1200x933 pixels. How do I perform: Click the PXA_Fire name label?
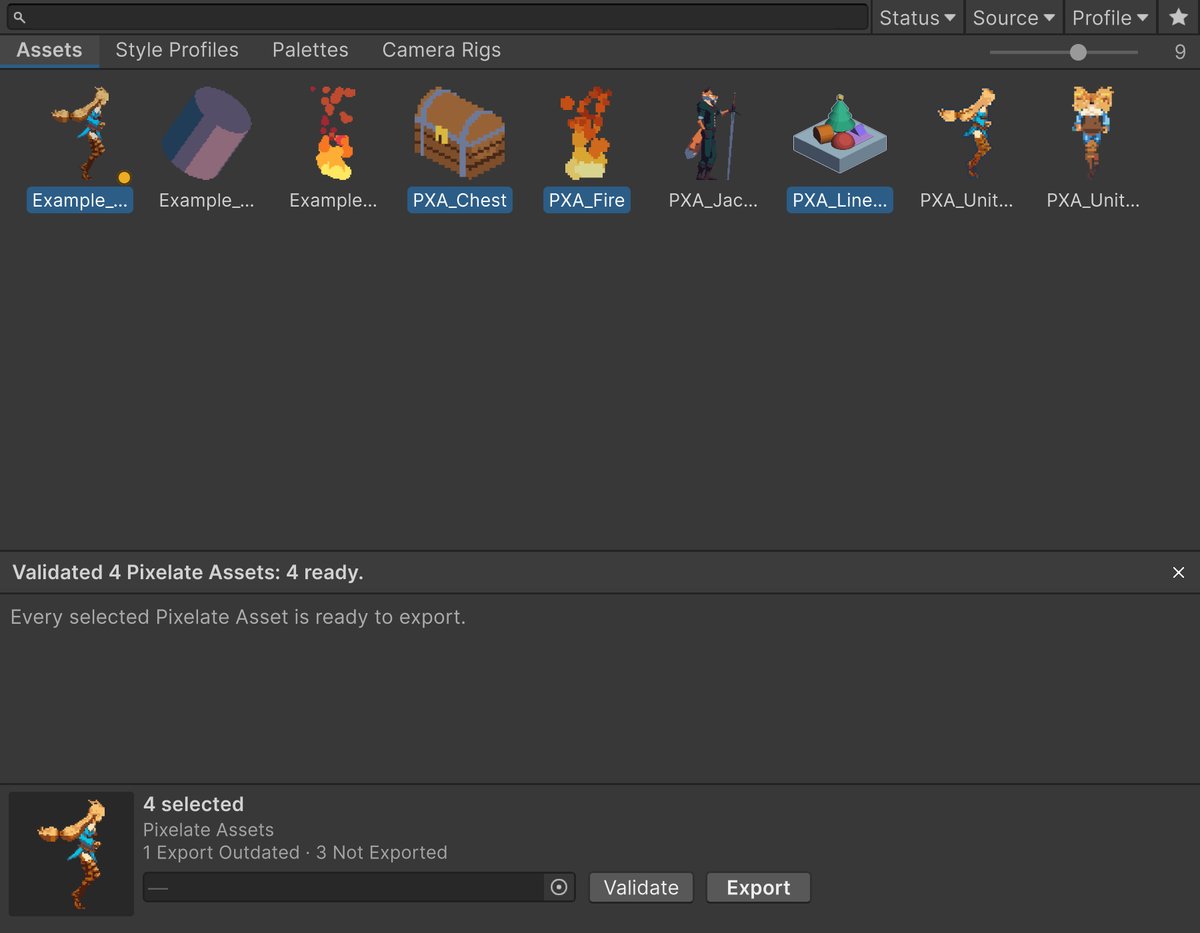click(x=587, y=200)
